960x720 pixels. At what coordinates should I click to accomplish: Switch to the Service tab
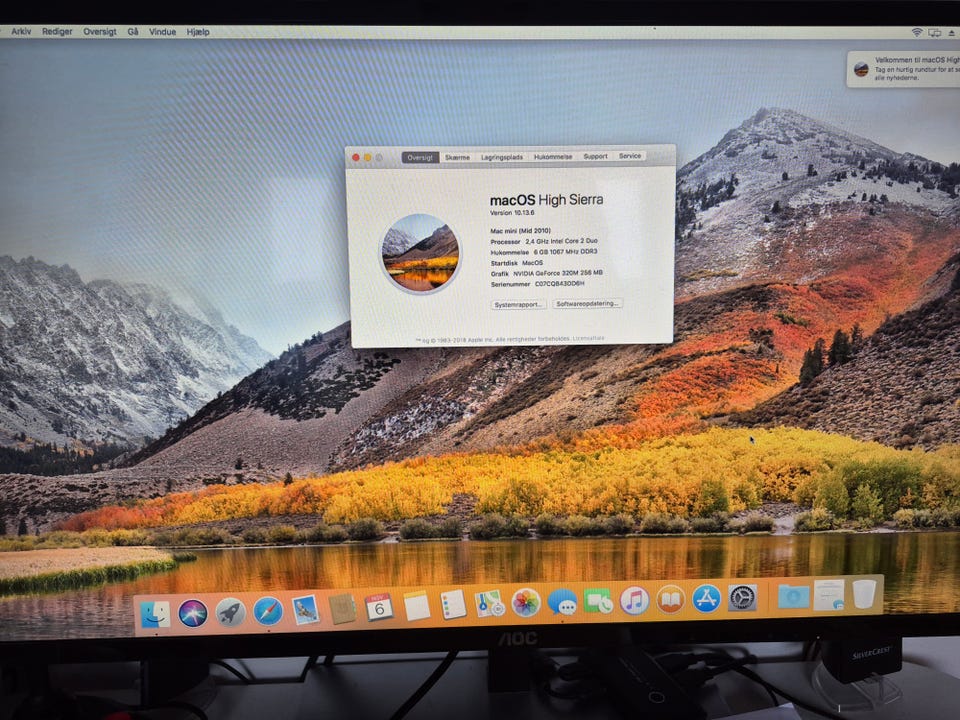point(629,156)
